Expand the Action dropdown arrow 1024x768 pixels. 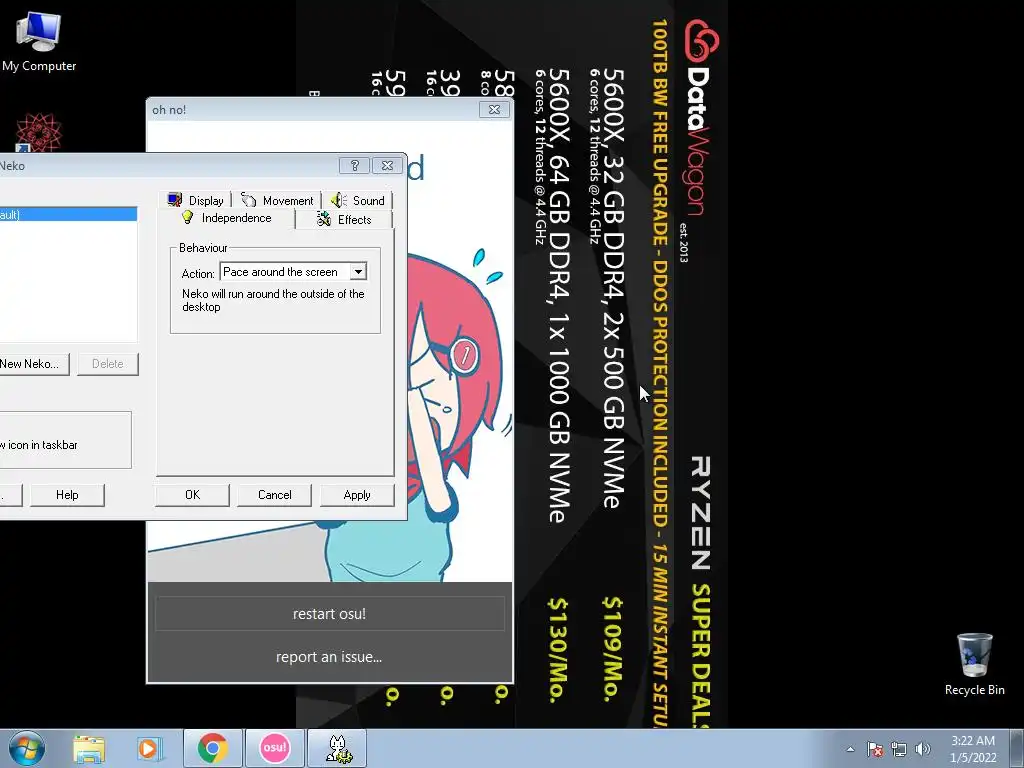tap(359, 272)
